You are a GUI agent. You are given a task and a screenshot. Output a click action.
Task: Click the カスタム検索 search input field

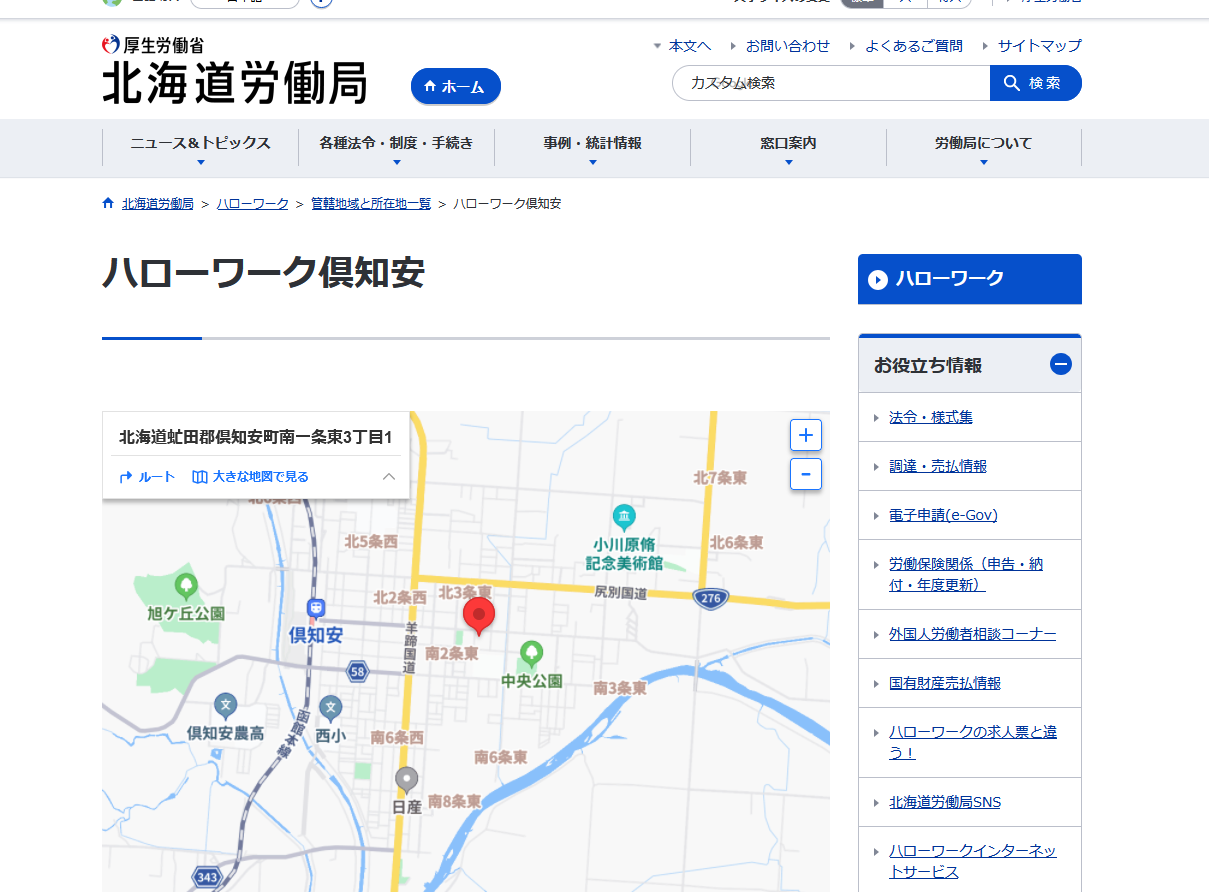830,83
